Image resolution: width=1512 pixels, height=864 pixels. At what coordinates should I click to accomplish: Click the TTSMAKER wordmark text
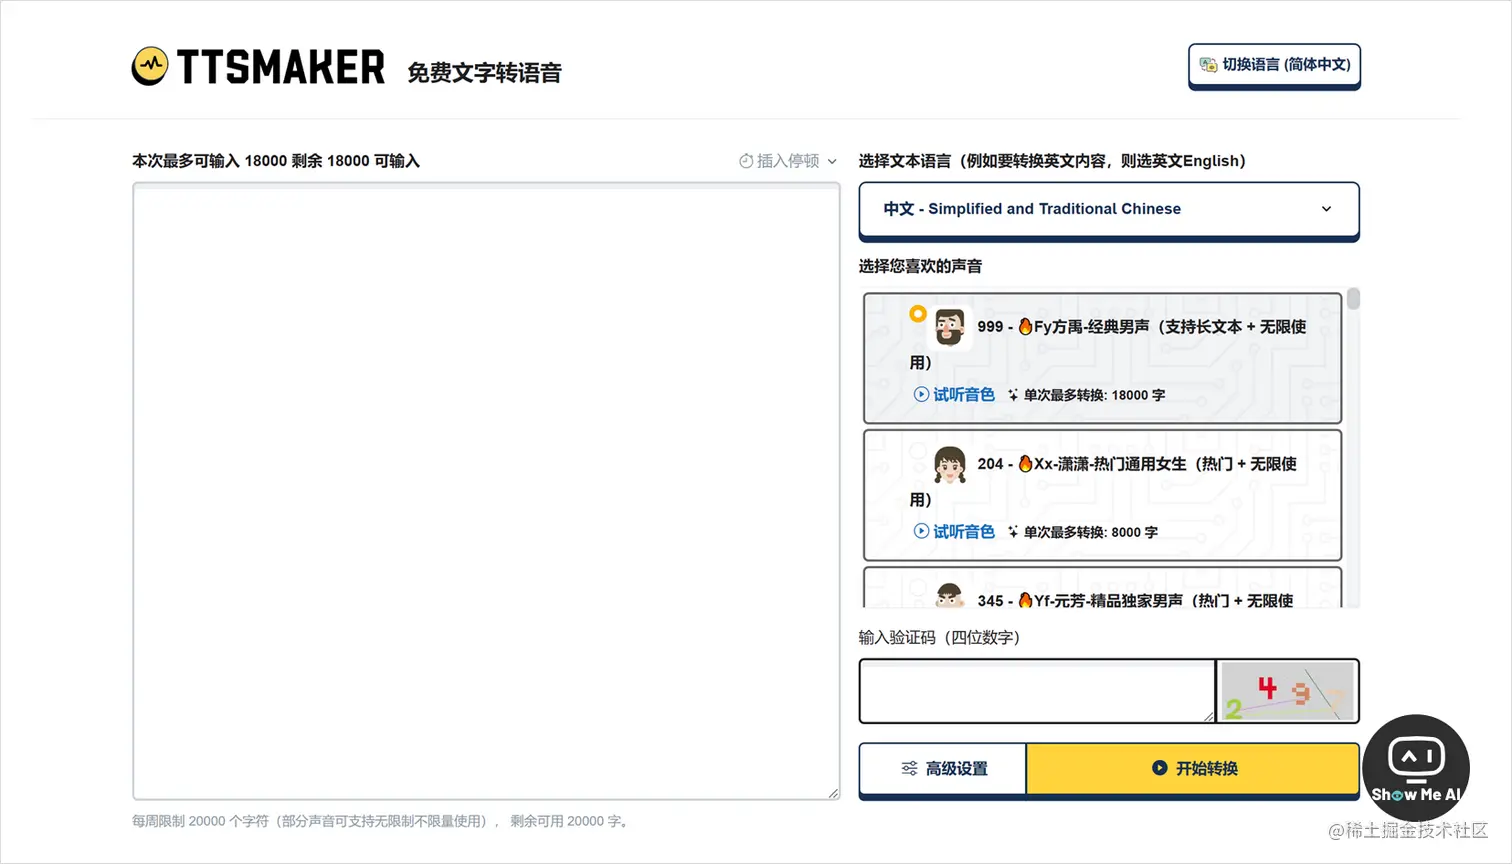pos(281,67)
